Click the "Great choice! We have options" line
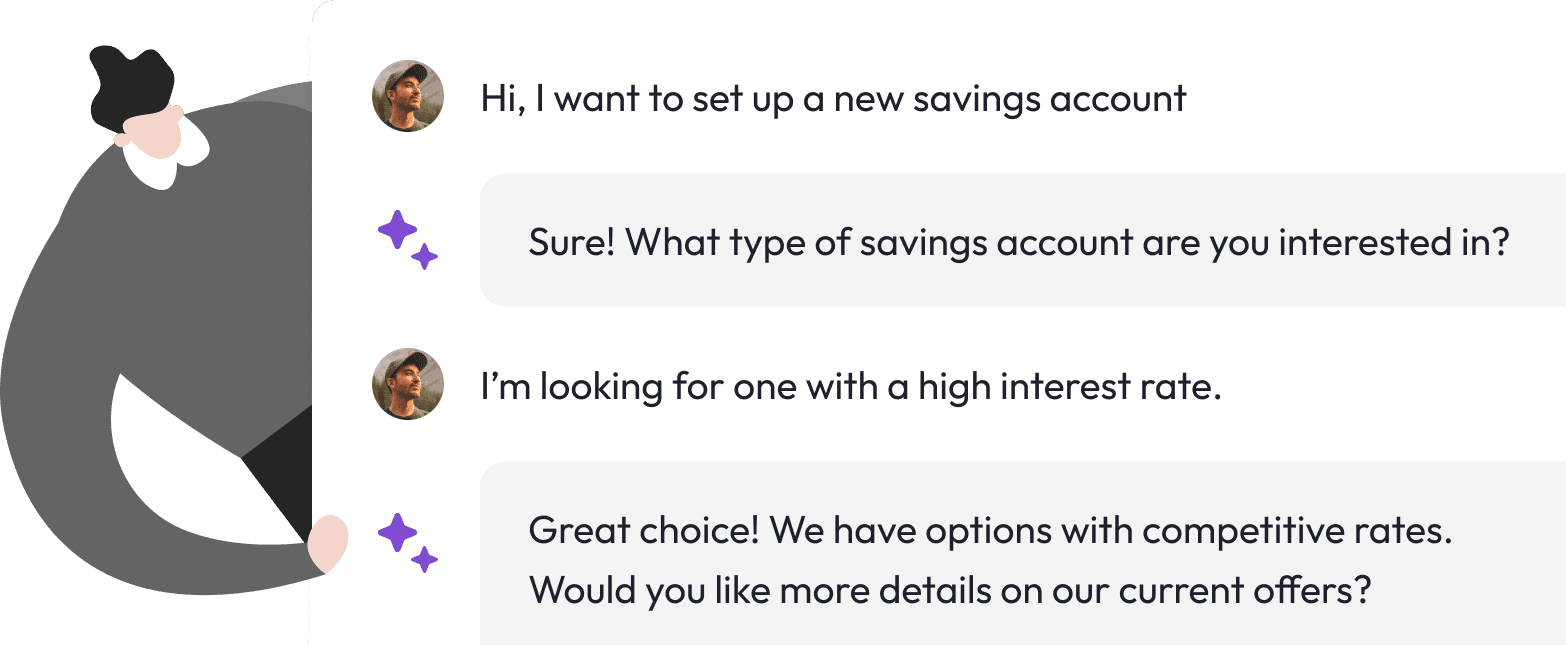 tap(990, 530)
